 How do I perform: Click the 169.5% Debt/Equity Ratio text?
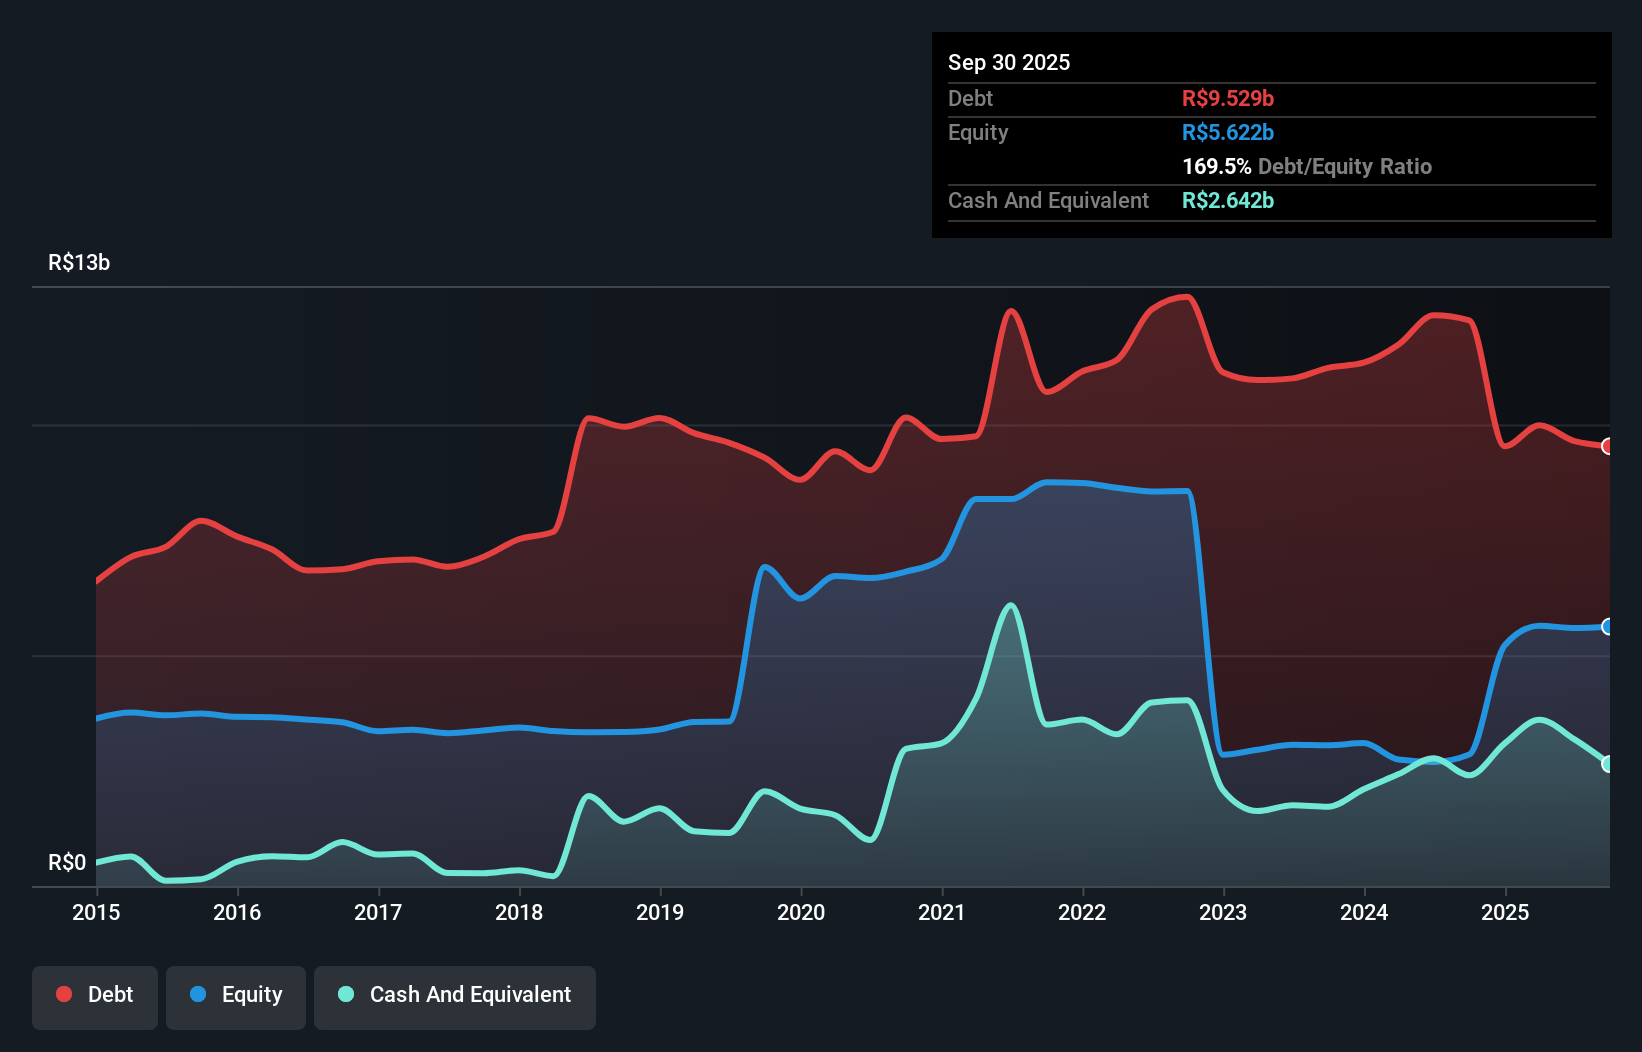coord(1307,166)
